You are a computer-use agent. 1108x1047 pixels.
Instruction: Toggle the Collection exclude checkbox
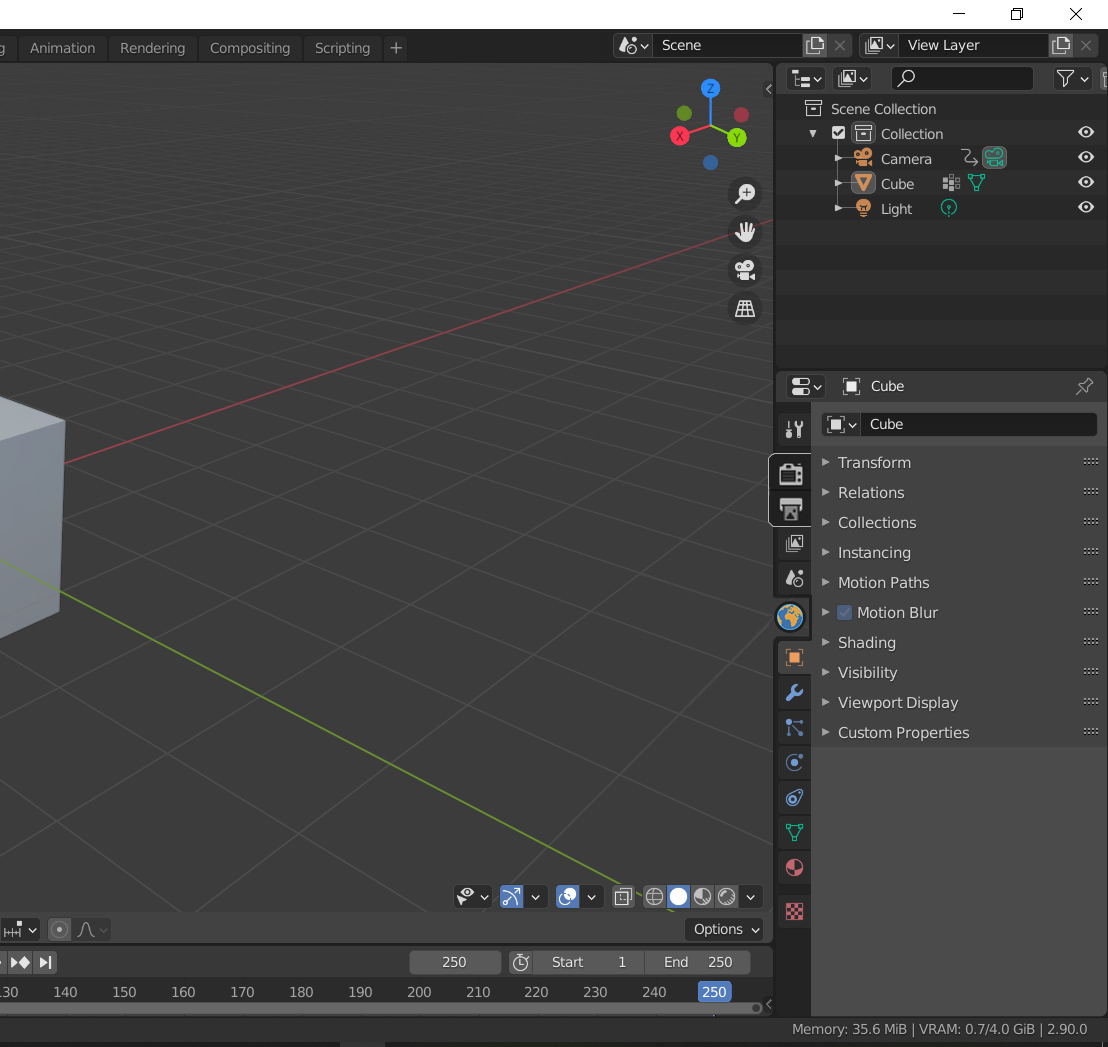coord(838,133)
